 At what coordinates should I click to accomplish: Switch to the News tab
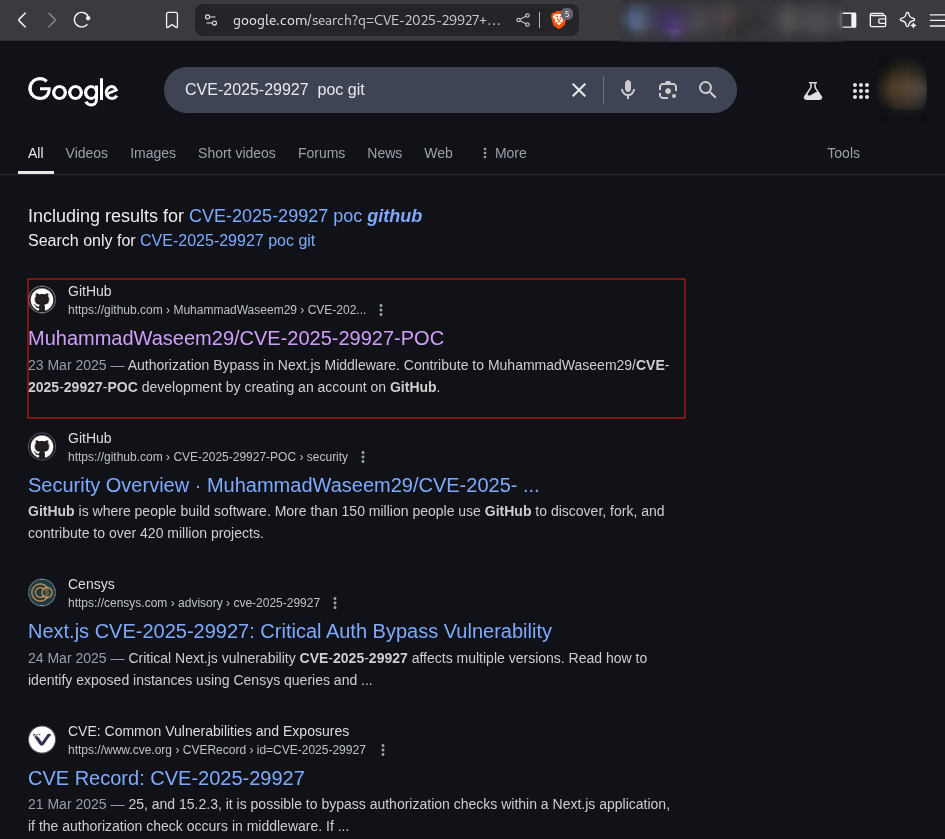(x=385, y=153)
